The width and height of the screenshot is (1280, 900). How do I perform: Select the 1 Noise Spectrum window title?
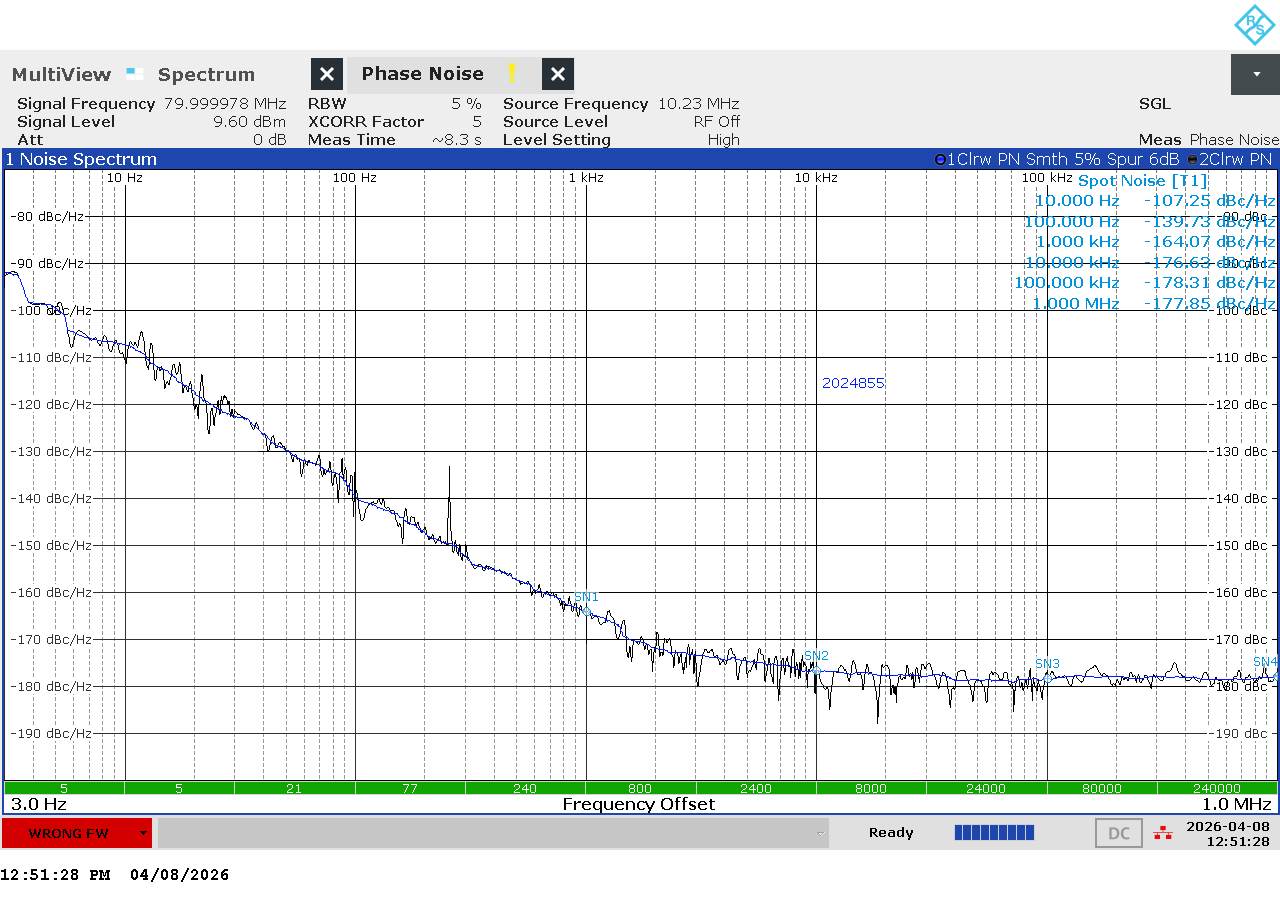81,159
